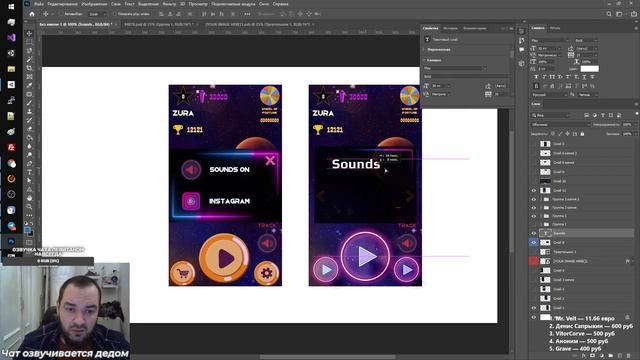Viewport: 640px width, 360px height.
Task: Switch to the Абзац panel tab
Action: click(555, 28)
